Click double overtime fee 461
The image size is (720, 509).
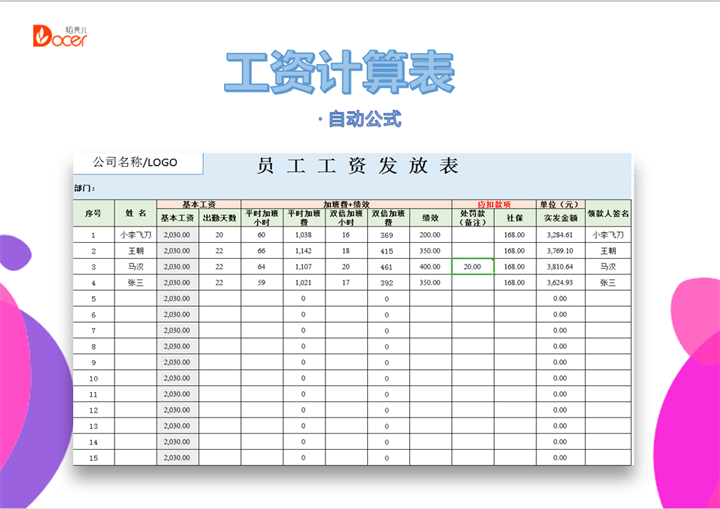pyautogui.click(x=387, y=267)
